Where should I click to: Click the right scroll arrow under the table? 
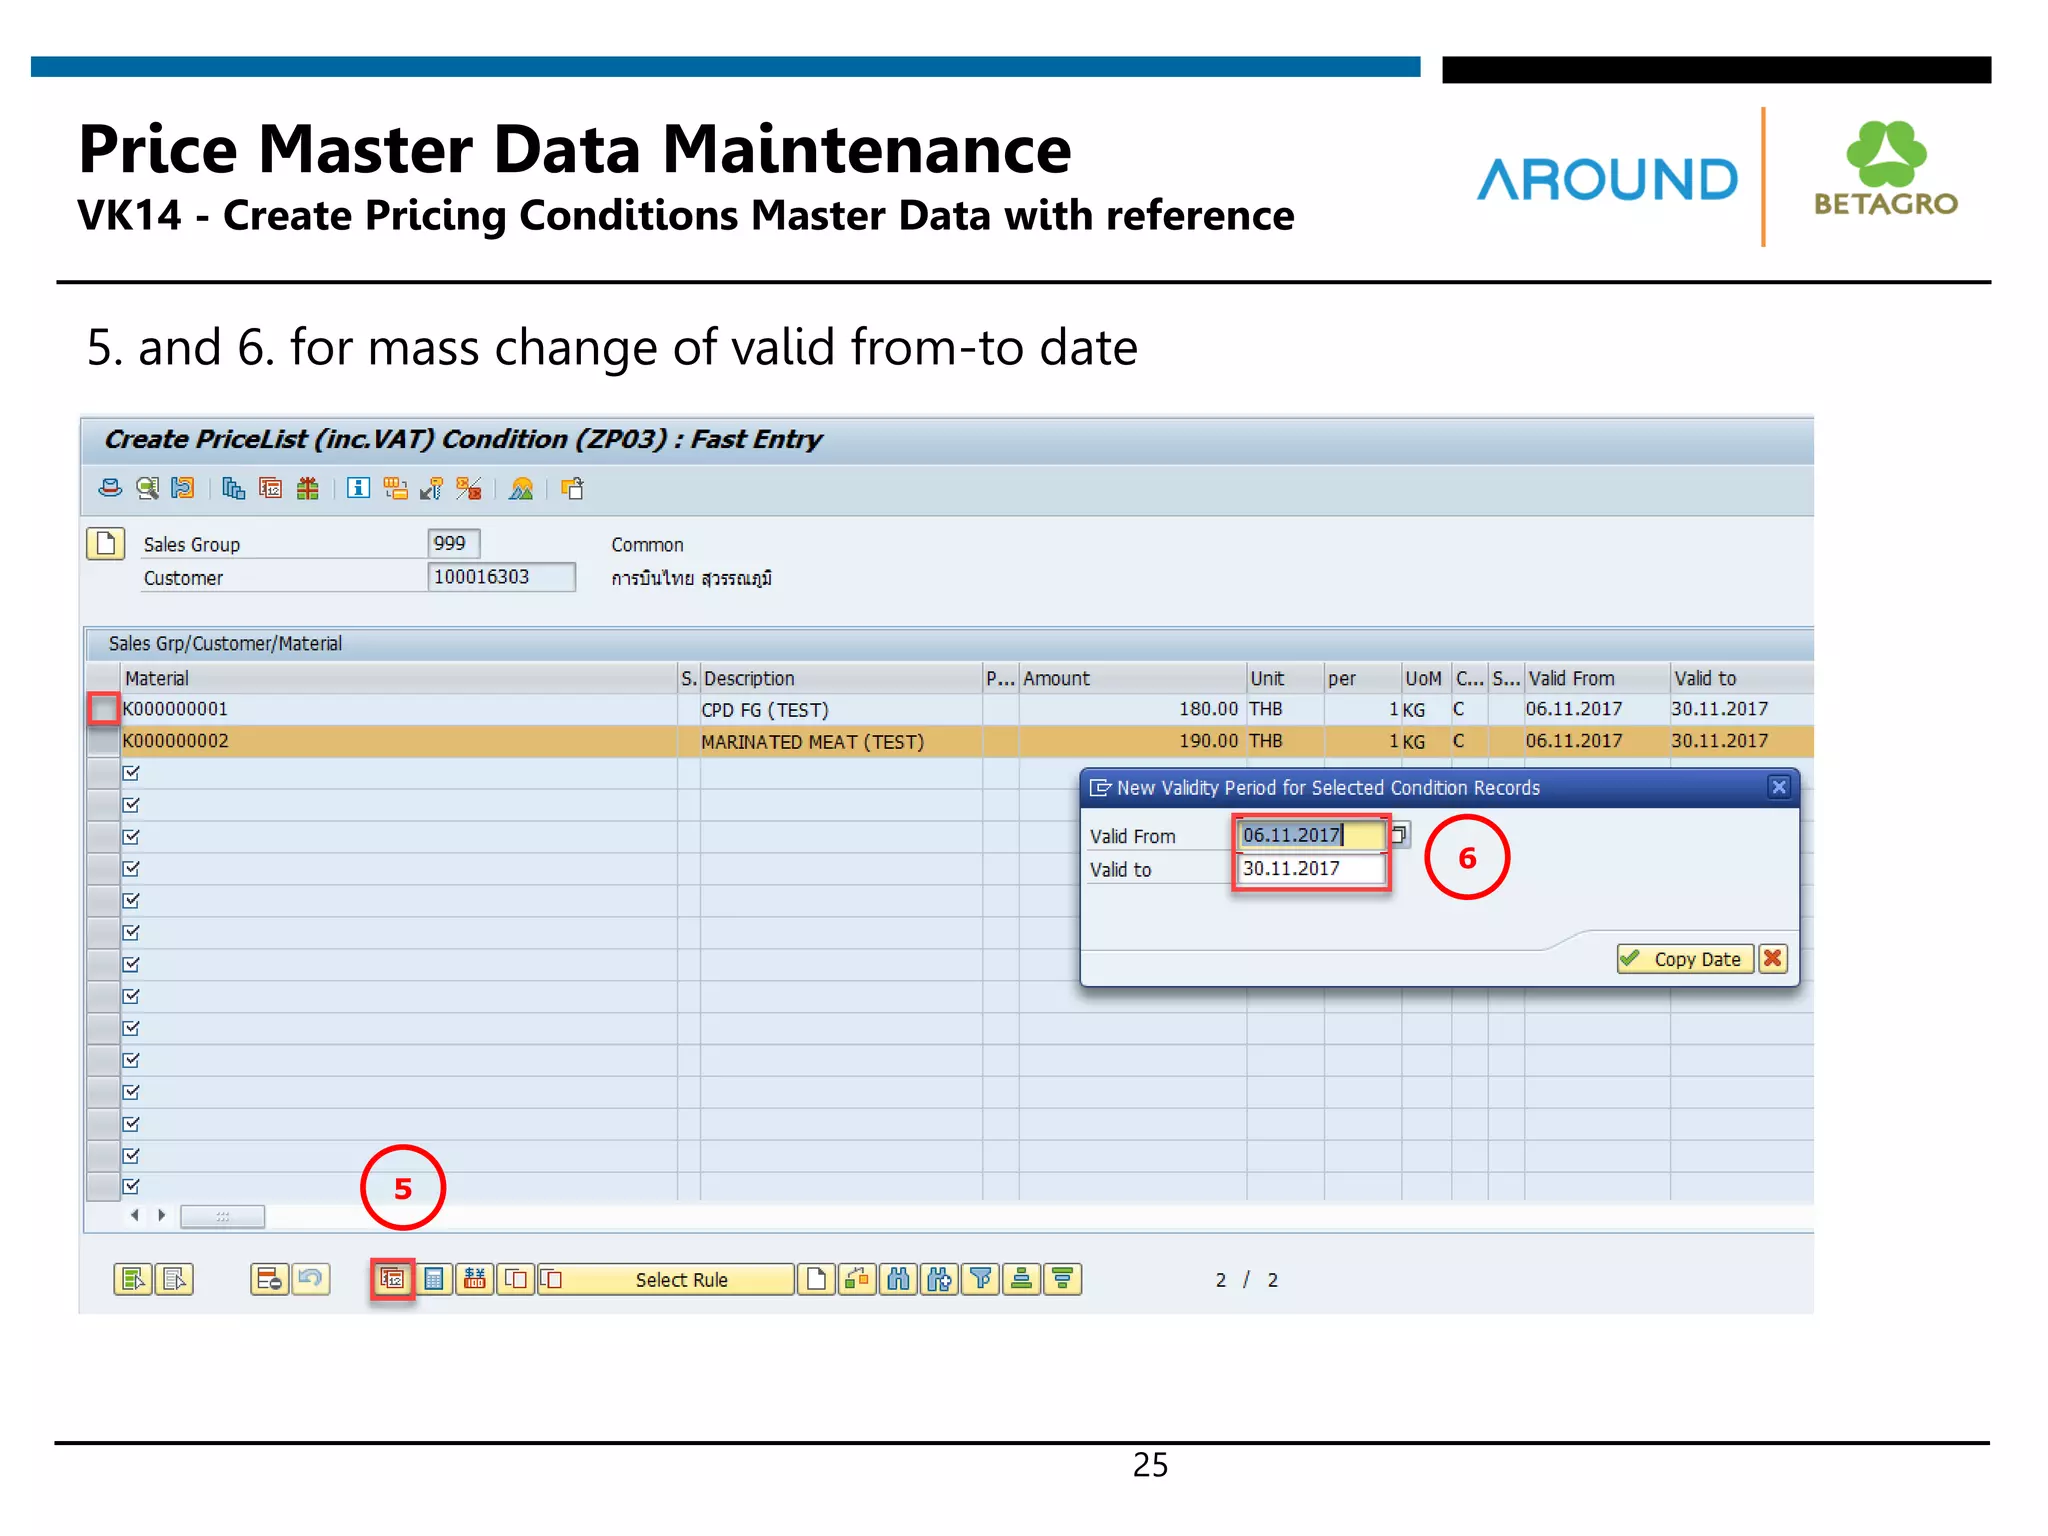(161, 1215)
